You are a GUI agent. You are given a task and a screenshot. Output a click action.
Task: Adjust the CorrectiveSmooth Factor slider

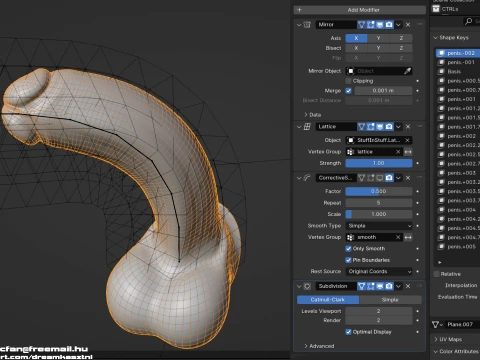point(379,191)
